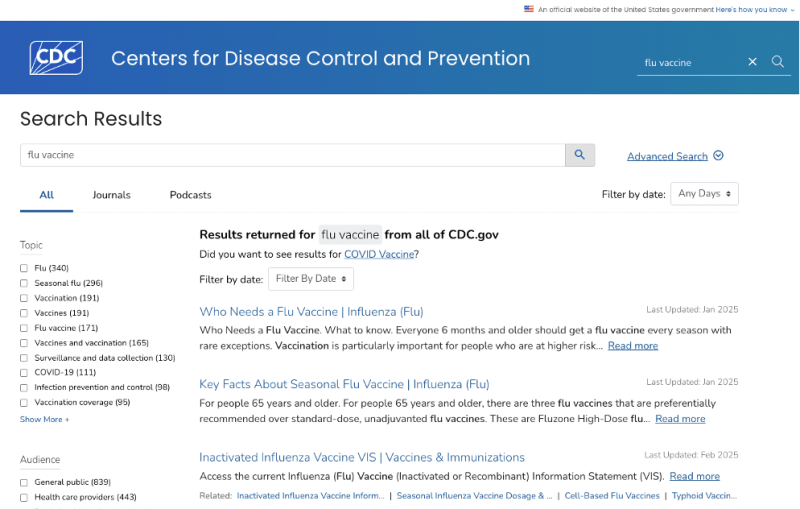Check the General public (839) checkbox
The width and height of the screenshot is (800, 509).
(24, 482)
